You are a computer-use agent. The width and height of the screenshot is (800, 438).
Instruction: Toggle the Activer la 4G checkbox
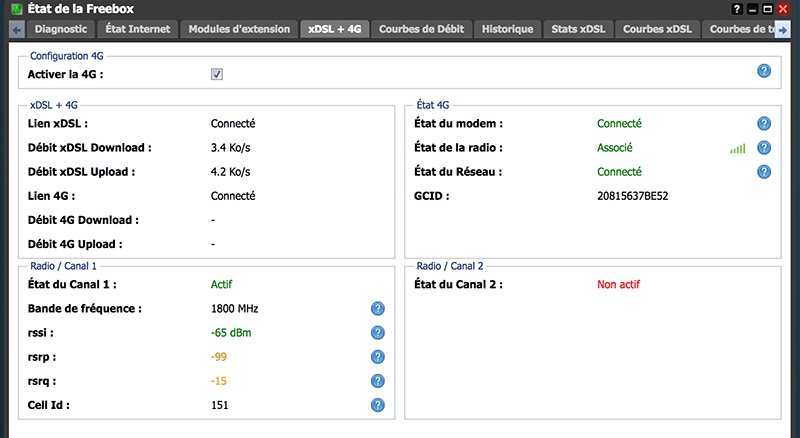click(x=217, y=75)
